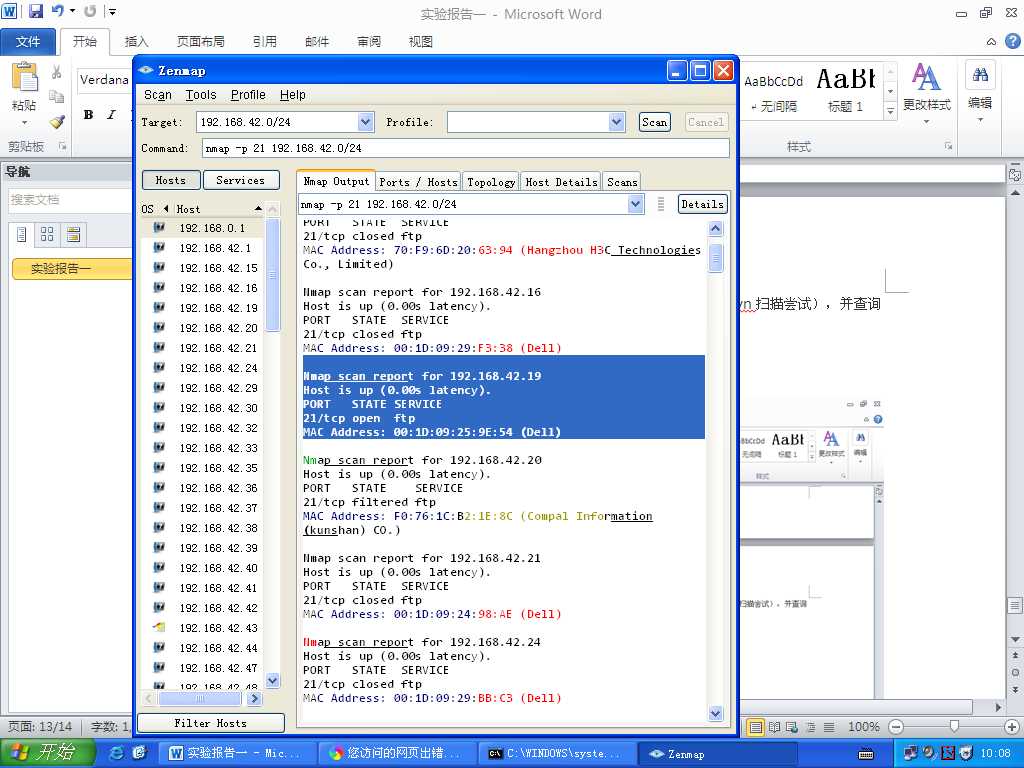The height and width of the screenshot is (768, 1024).
Task: Click the zoom out minus icon in Word
Action: pos(896,727)
